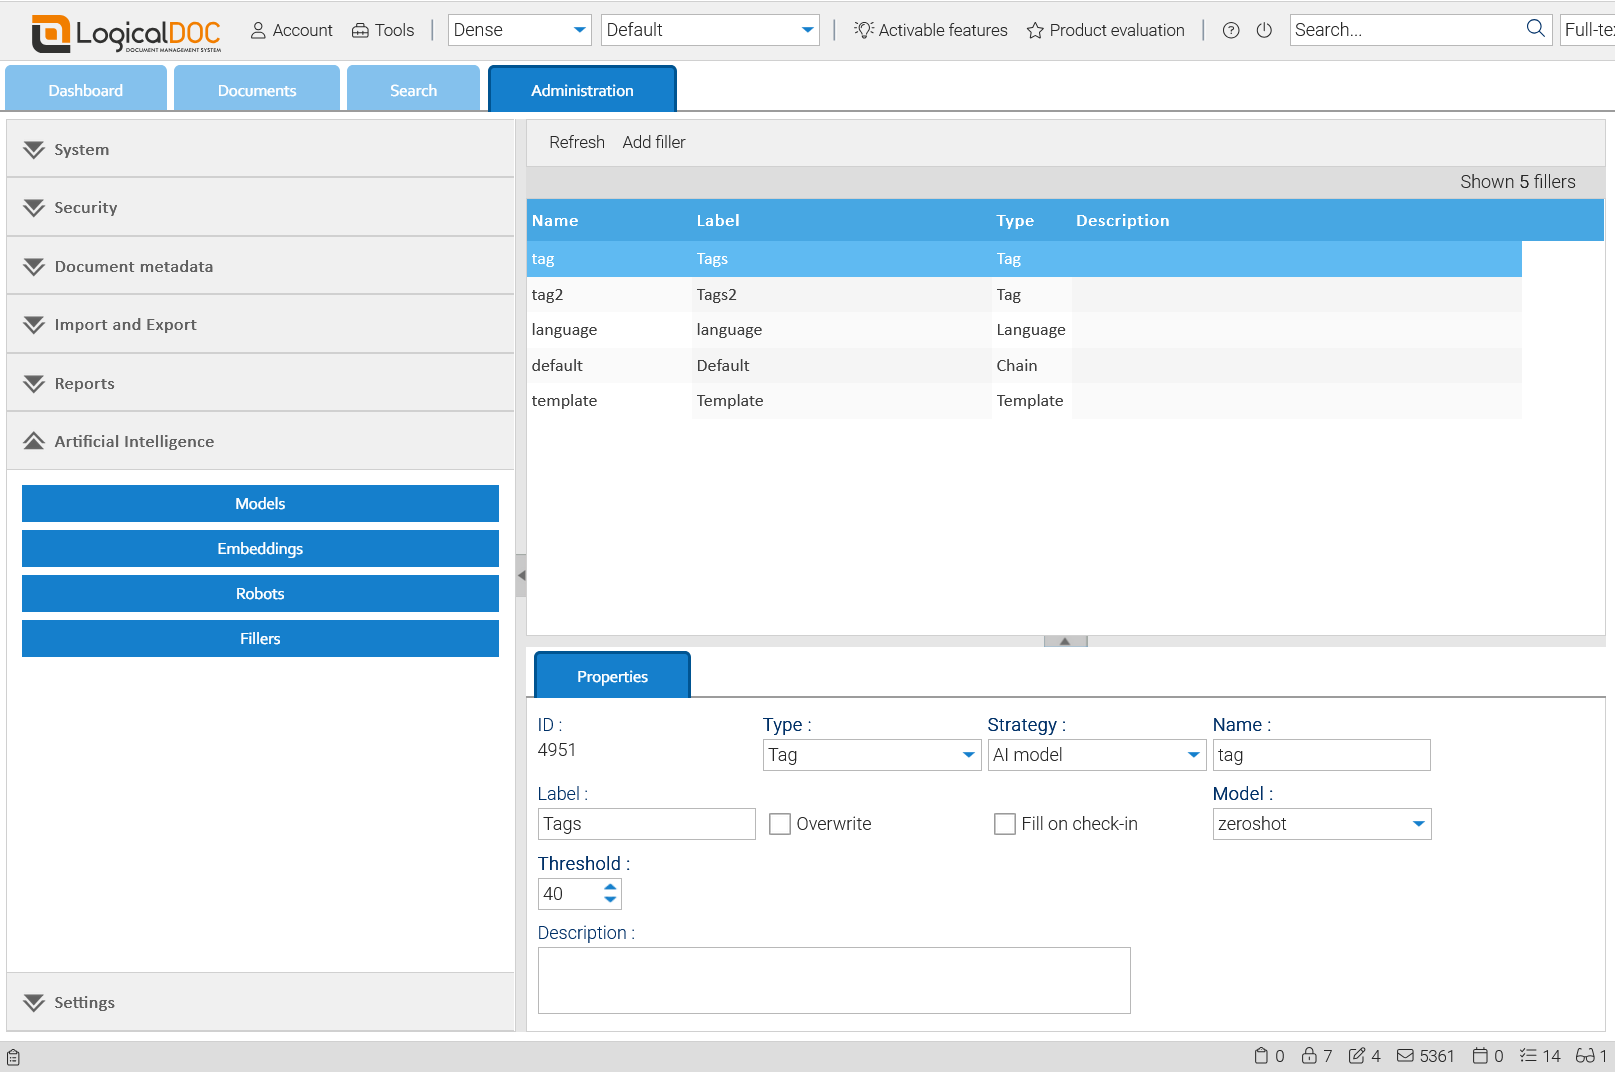1615x1072 pixels.
Task: Click the power logout icon
Action: (x=1264, y=30)
